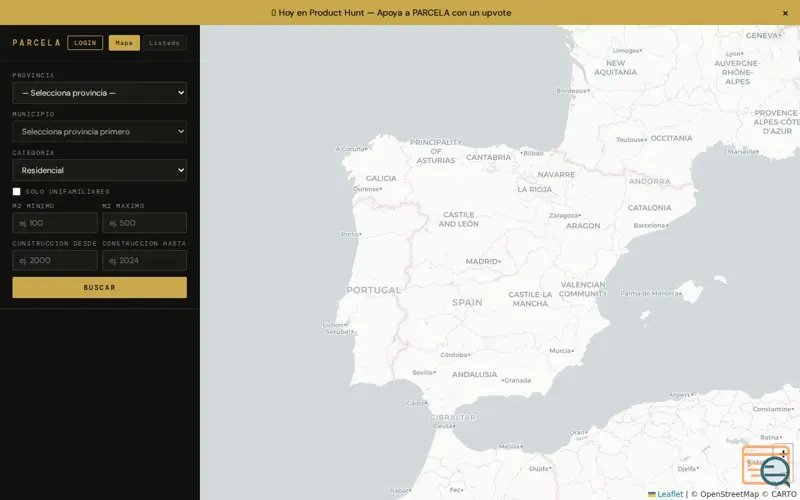
Task: Click the Barcelona label on the map
Action: (649, 225)
